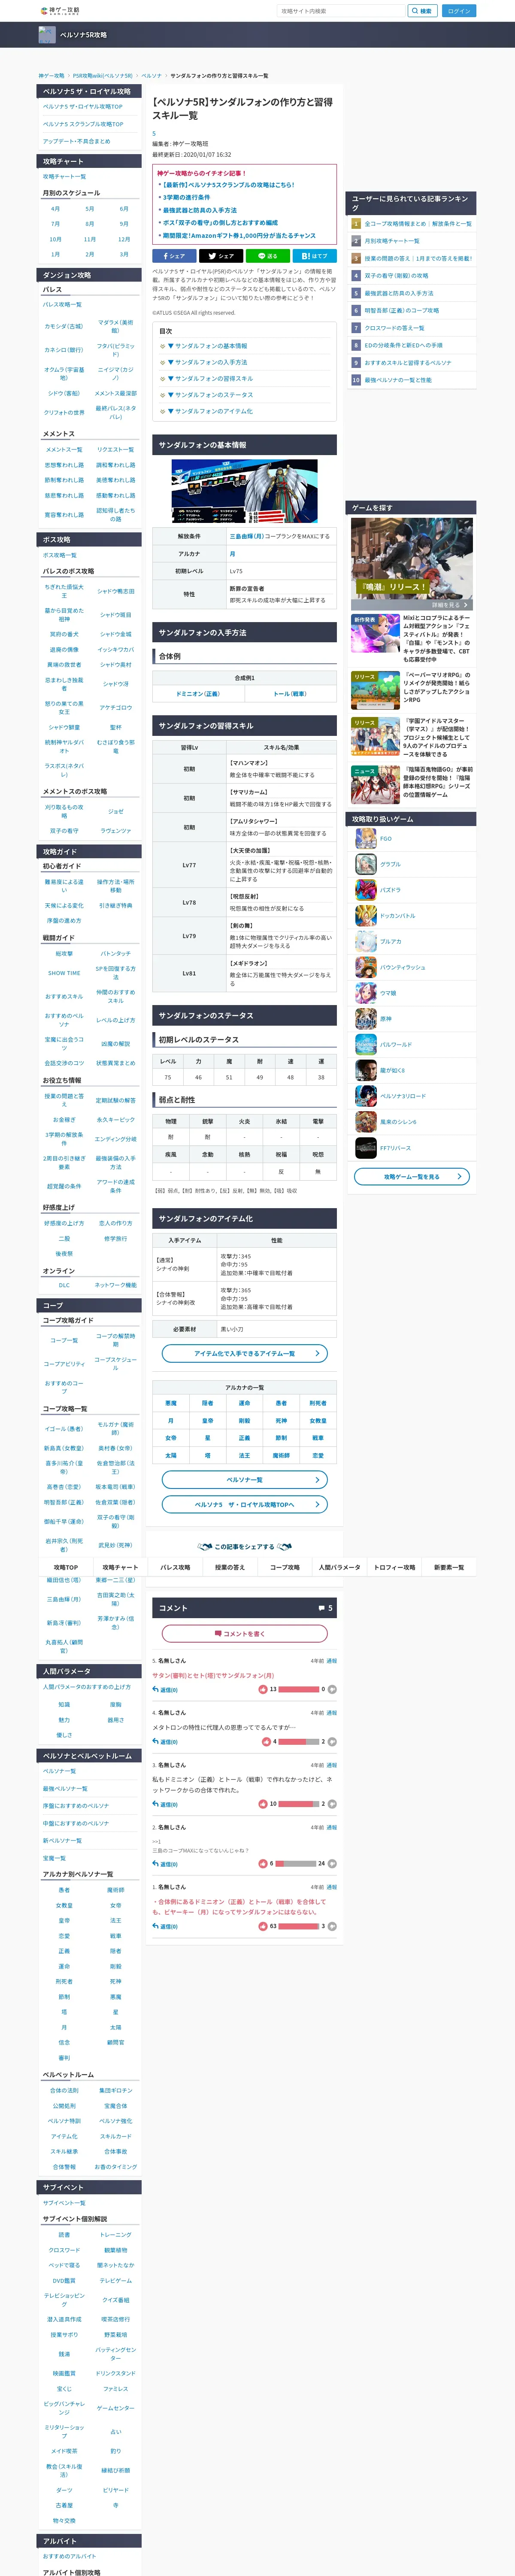Switch to the パレス攻略 tab
Screen dimensions: 515x2576
point(175,1567)
